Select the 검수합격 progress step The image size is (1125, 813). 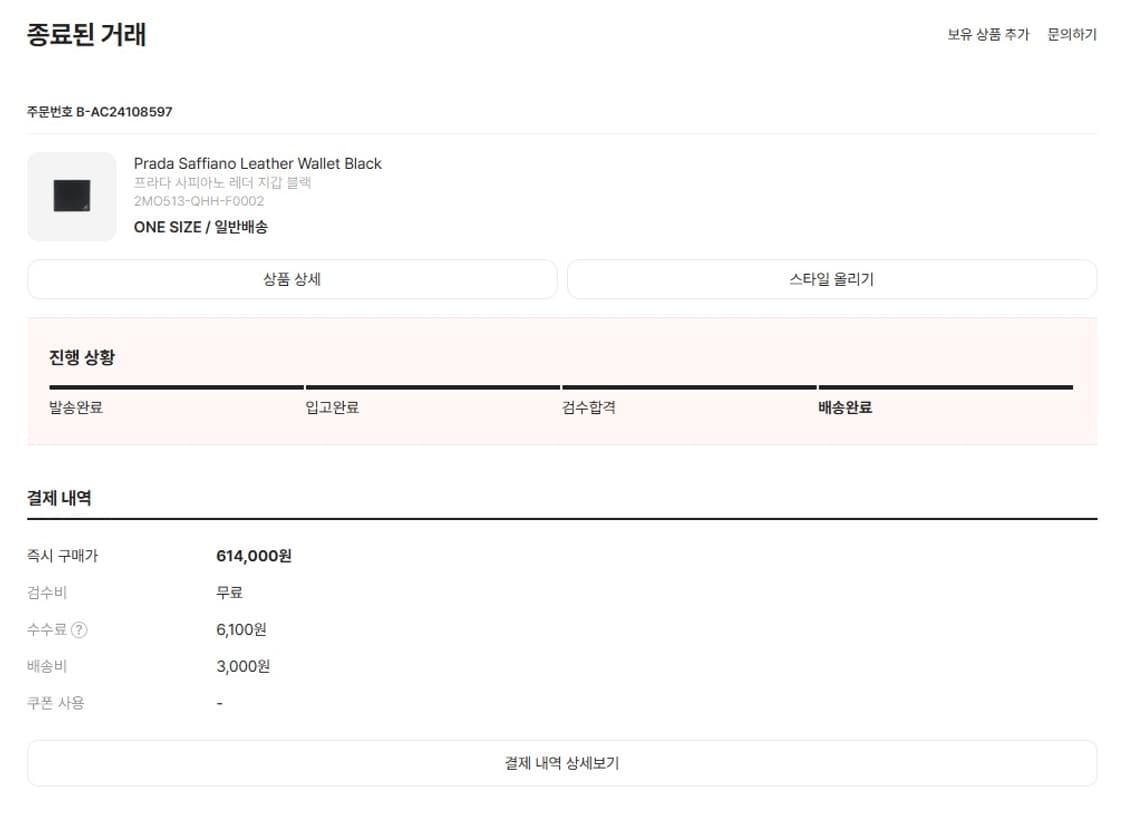pos(589,407)
